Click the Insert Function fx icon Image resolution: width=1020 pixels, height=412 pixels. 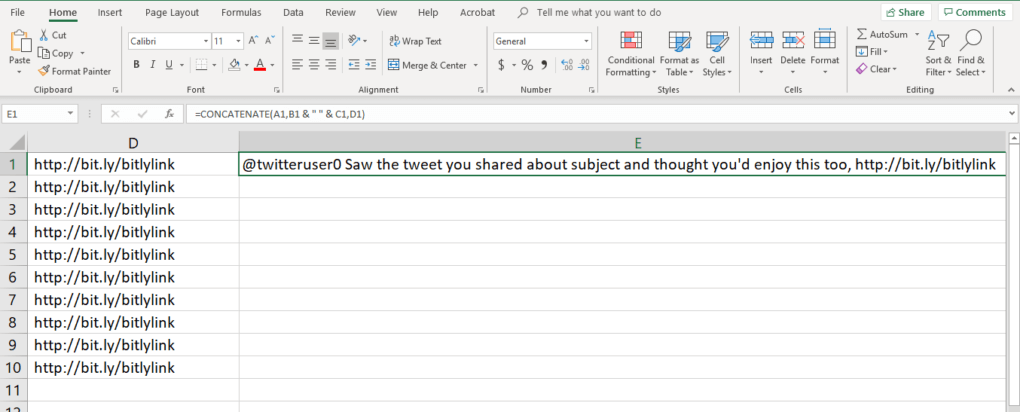point(169,114)
